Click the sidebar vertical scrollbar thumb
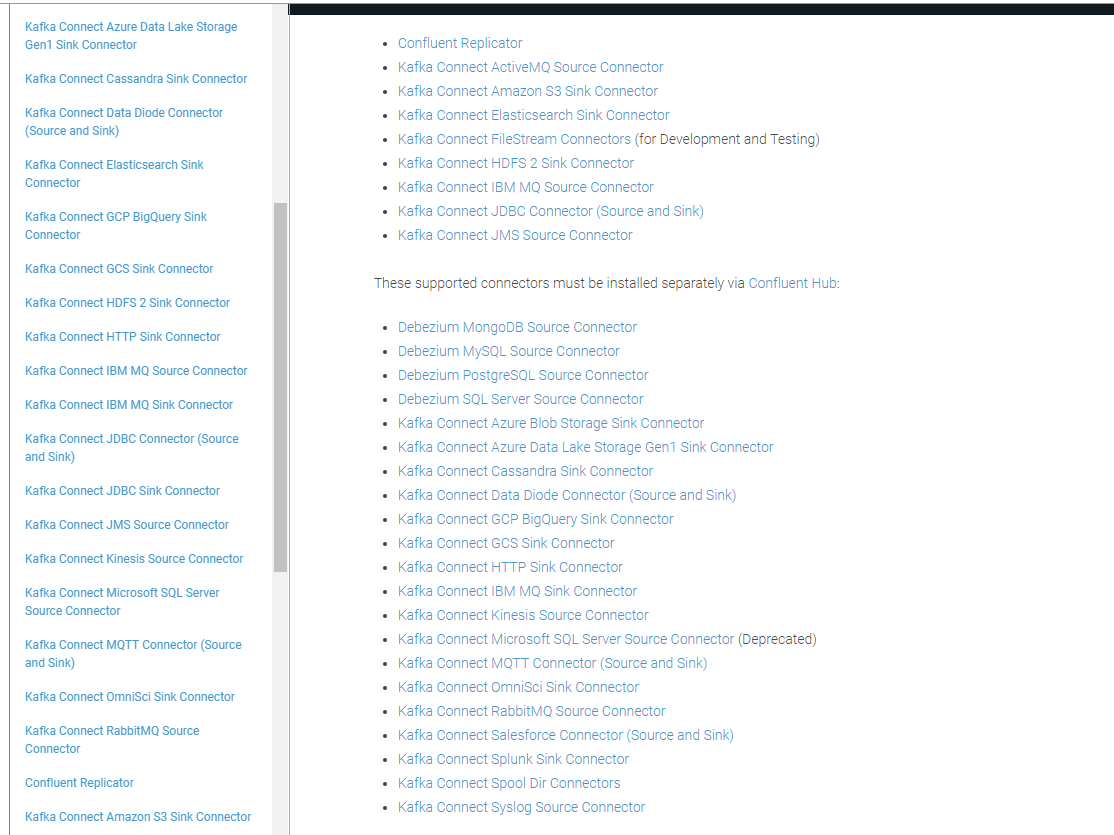This screenshot has height=835, width=1114. (280, 387)
